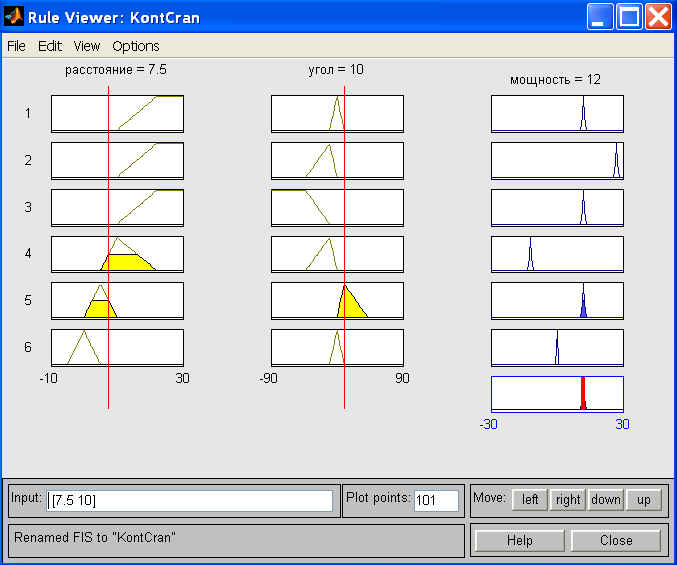The image size is (677, 565).
Task: Click rule 3 угол membership plot
Action: (x=338, y=208)
